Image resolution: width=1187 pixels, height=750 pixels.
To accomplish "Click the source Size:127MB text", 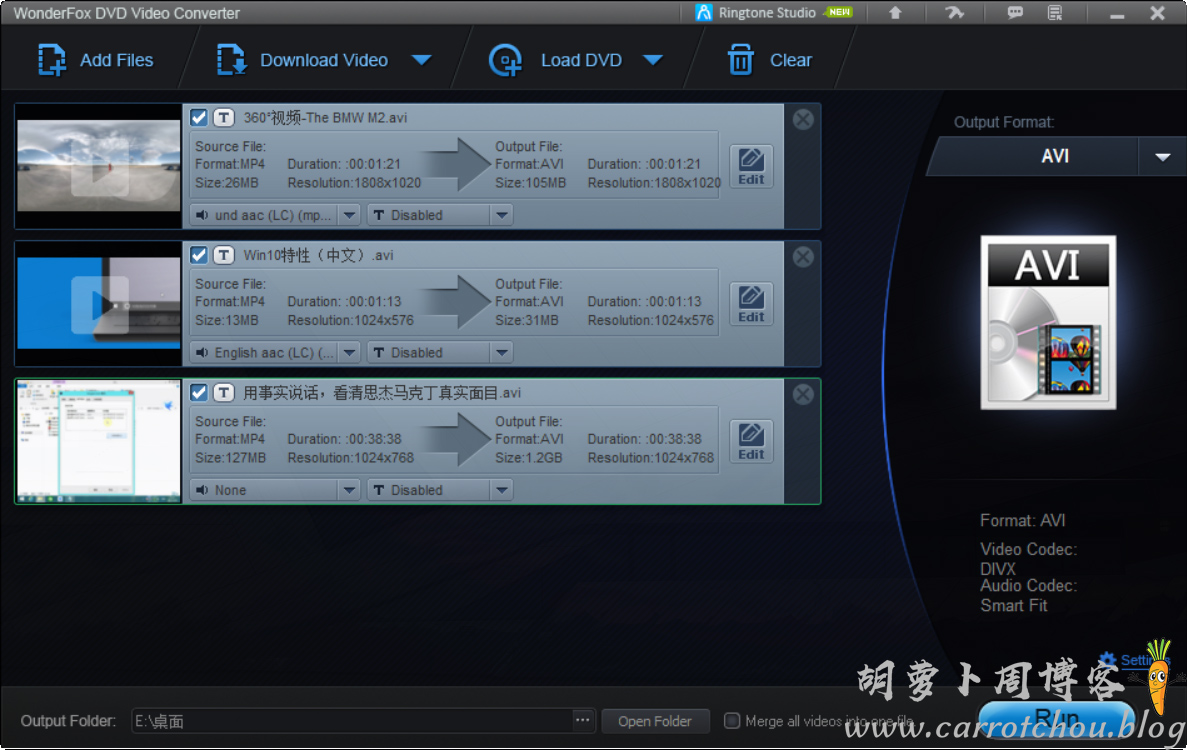I will point(230,458).
